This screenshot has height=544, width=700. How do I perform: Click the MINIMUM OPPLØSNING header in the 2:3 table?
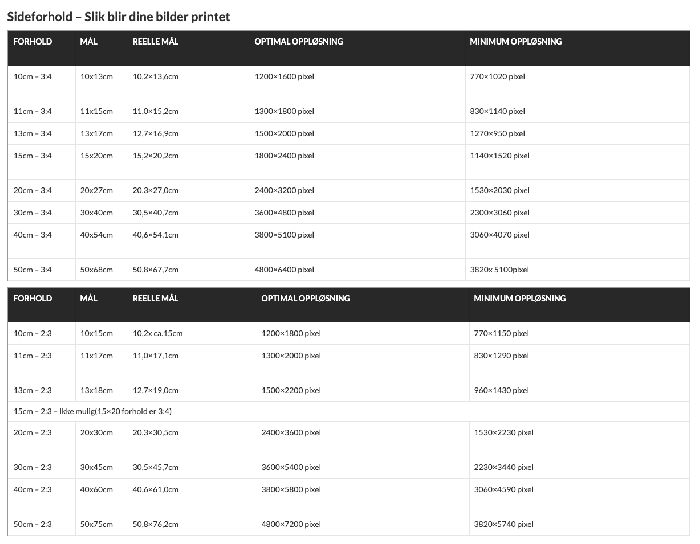[x=519, y=298]
